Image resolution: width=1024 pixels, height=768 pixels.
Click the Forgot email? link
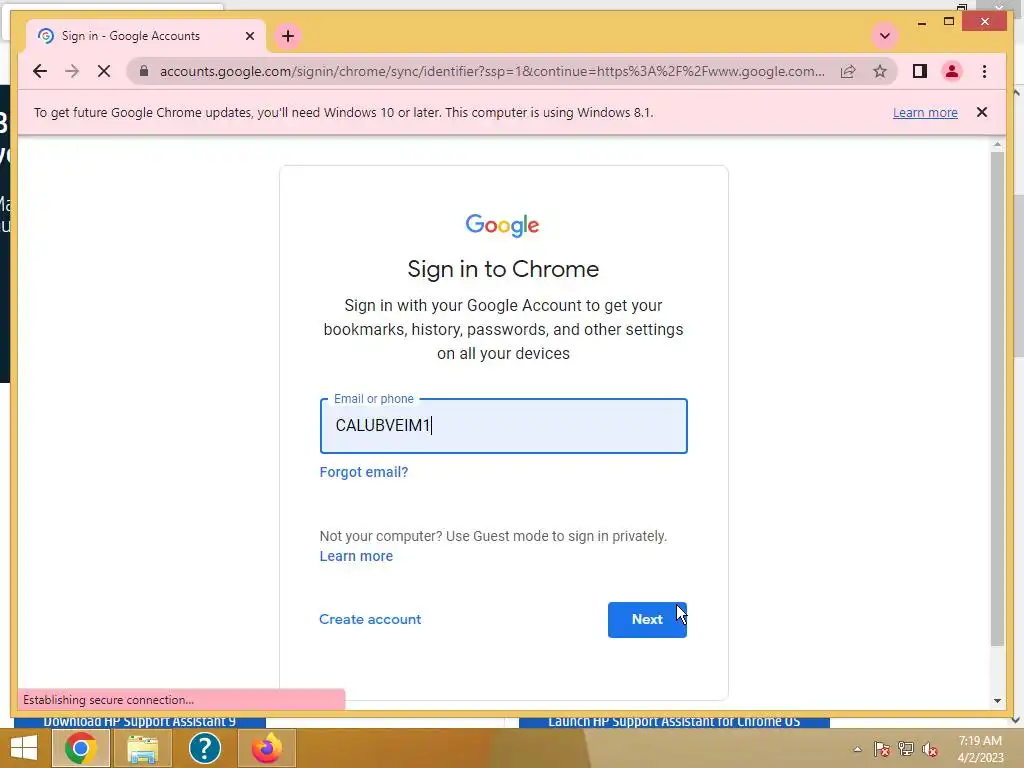click(x=364, y=472)
